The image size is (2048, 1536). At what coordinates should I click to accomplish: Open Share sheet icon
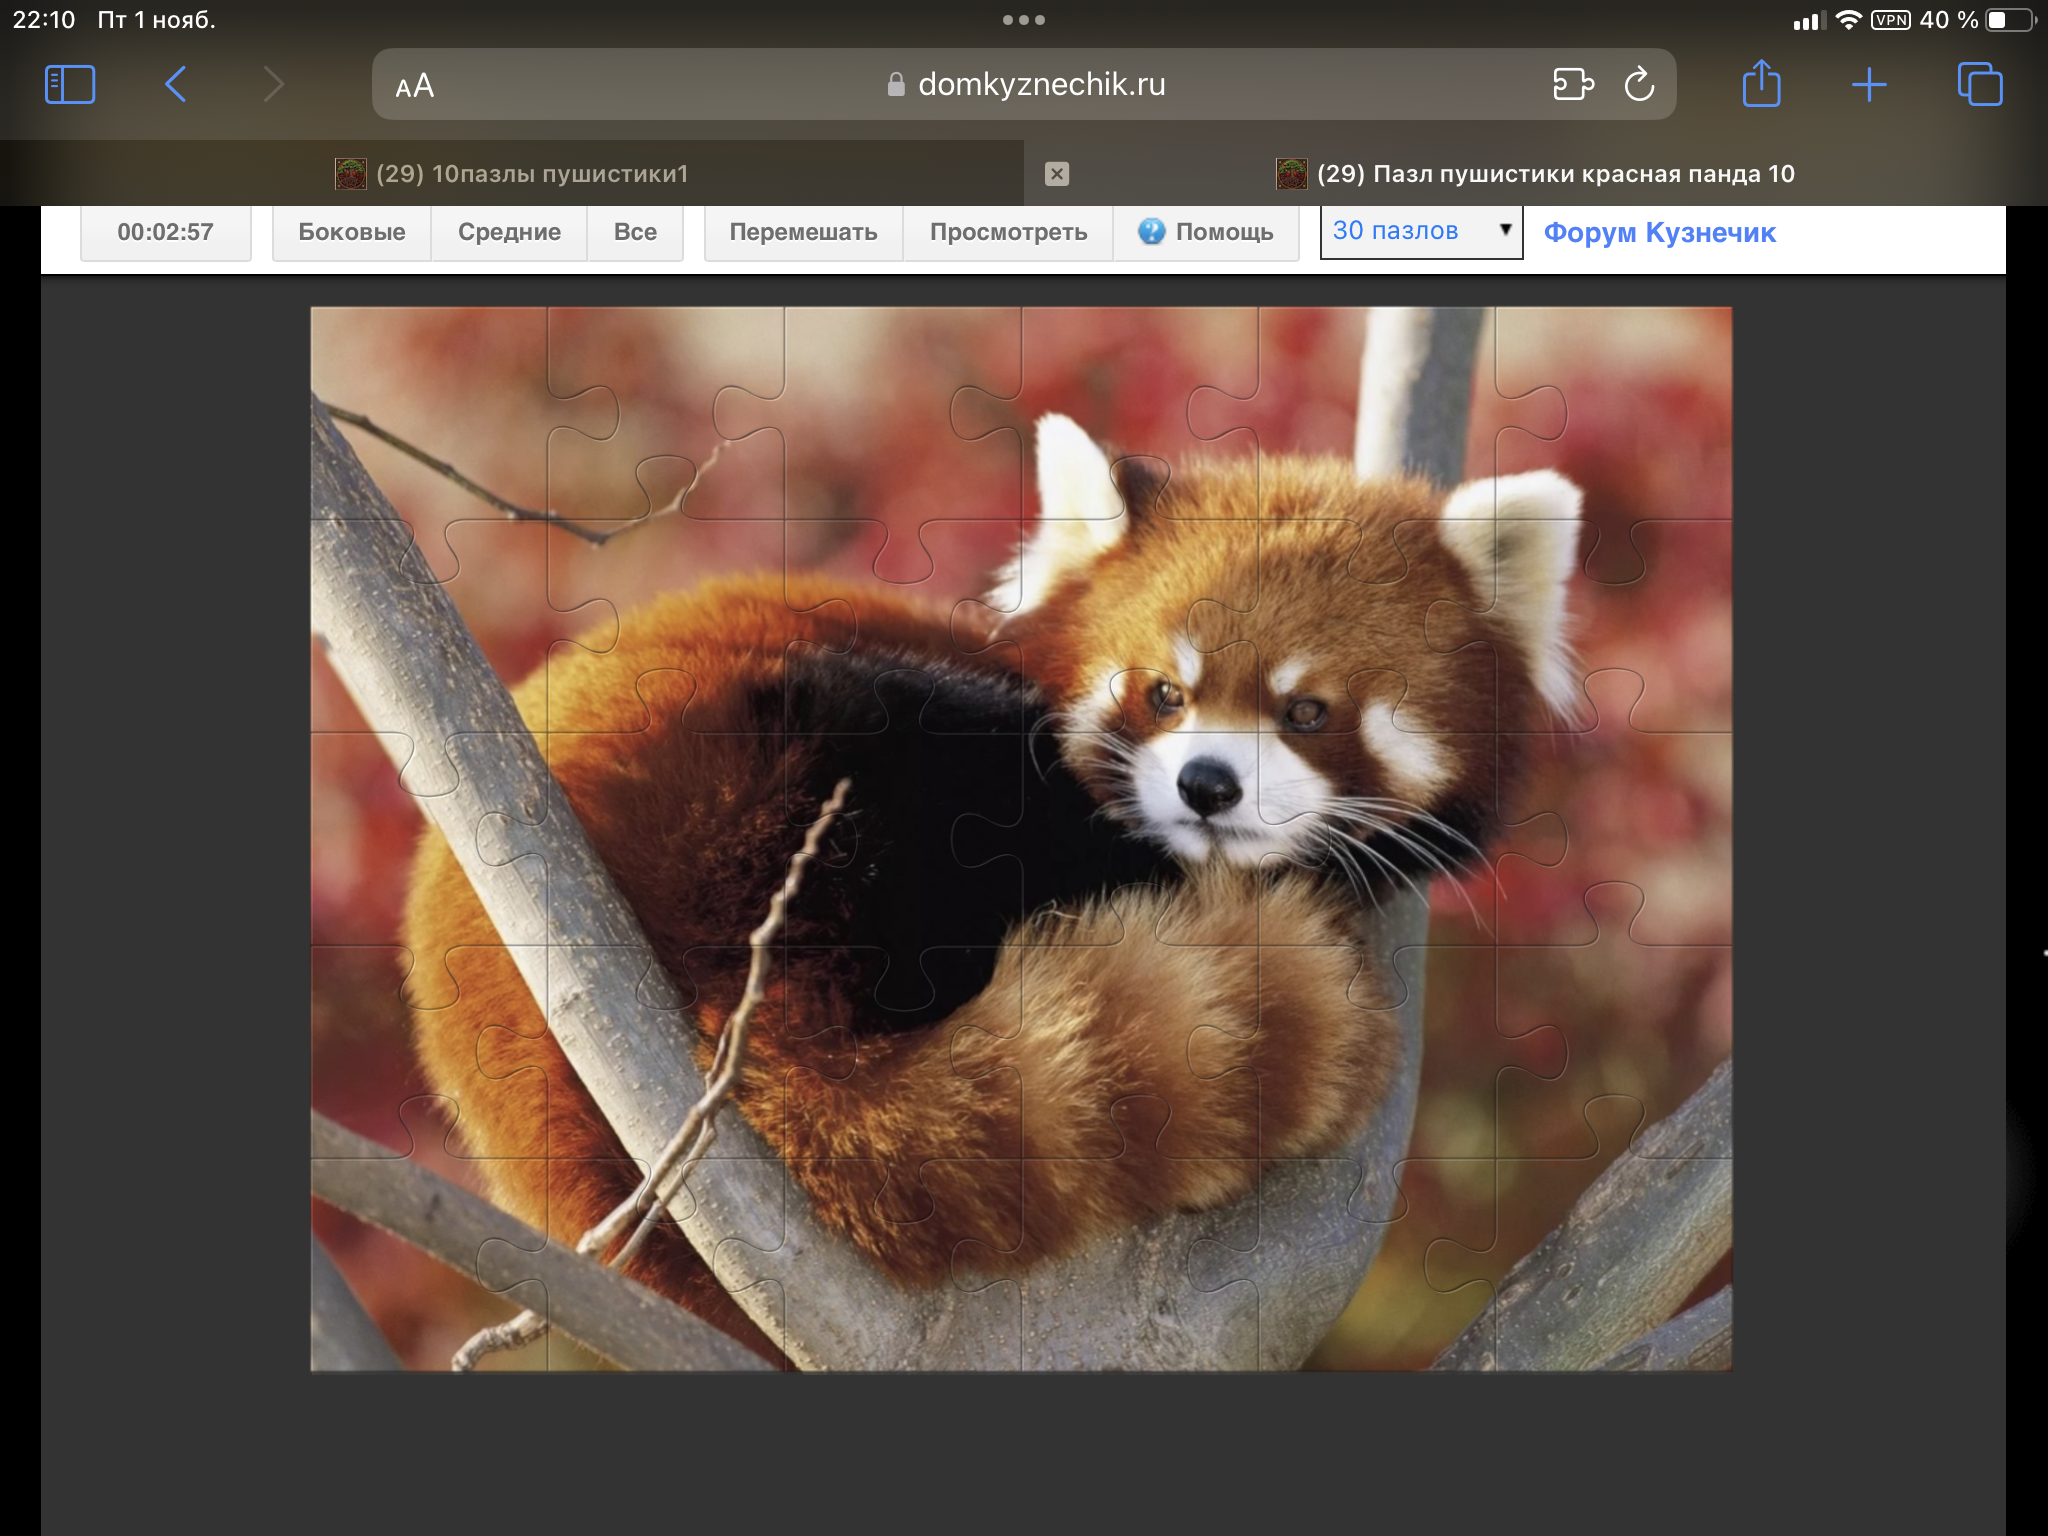click(1761, 83)
